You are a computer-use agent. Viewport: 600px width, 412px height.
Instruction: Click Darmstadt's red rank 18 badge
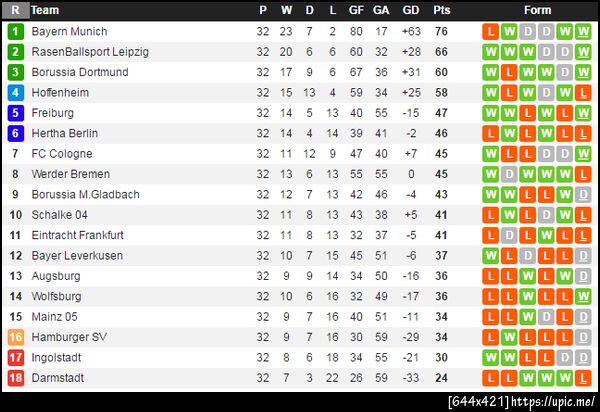(15, 378)
